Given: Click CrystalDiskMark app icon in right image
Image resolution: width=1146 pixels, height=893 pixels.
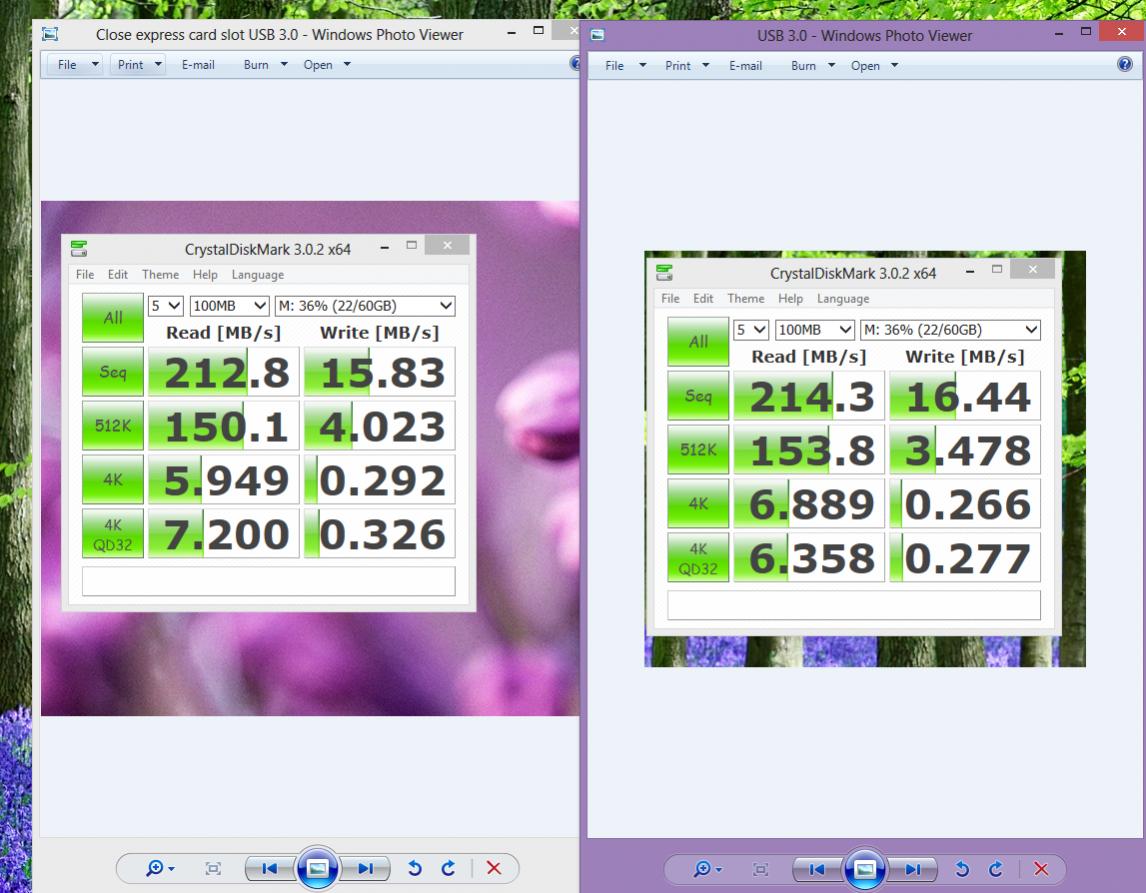Looking at the screenshot, I should 664,273.
